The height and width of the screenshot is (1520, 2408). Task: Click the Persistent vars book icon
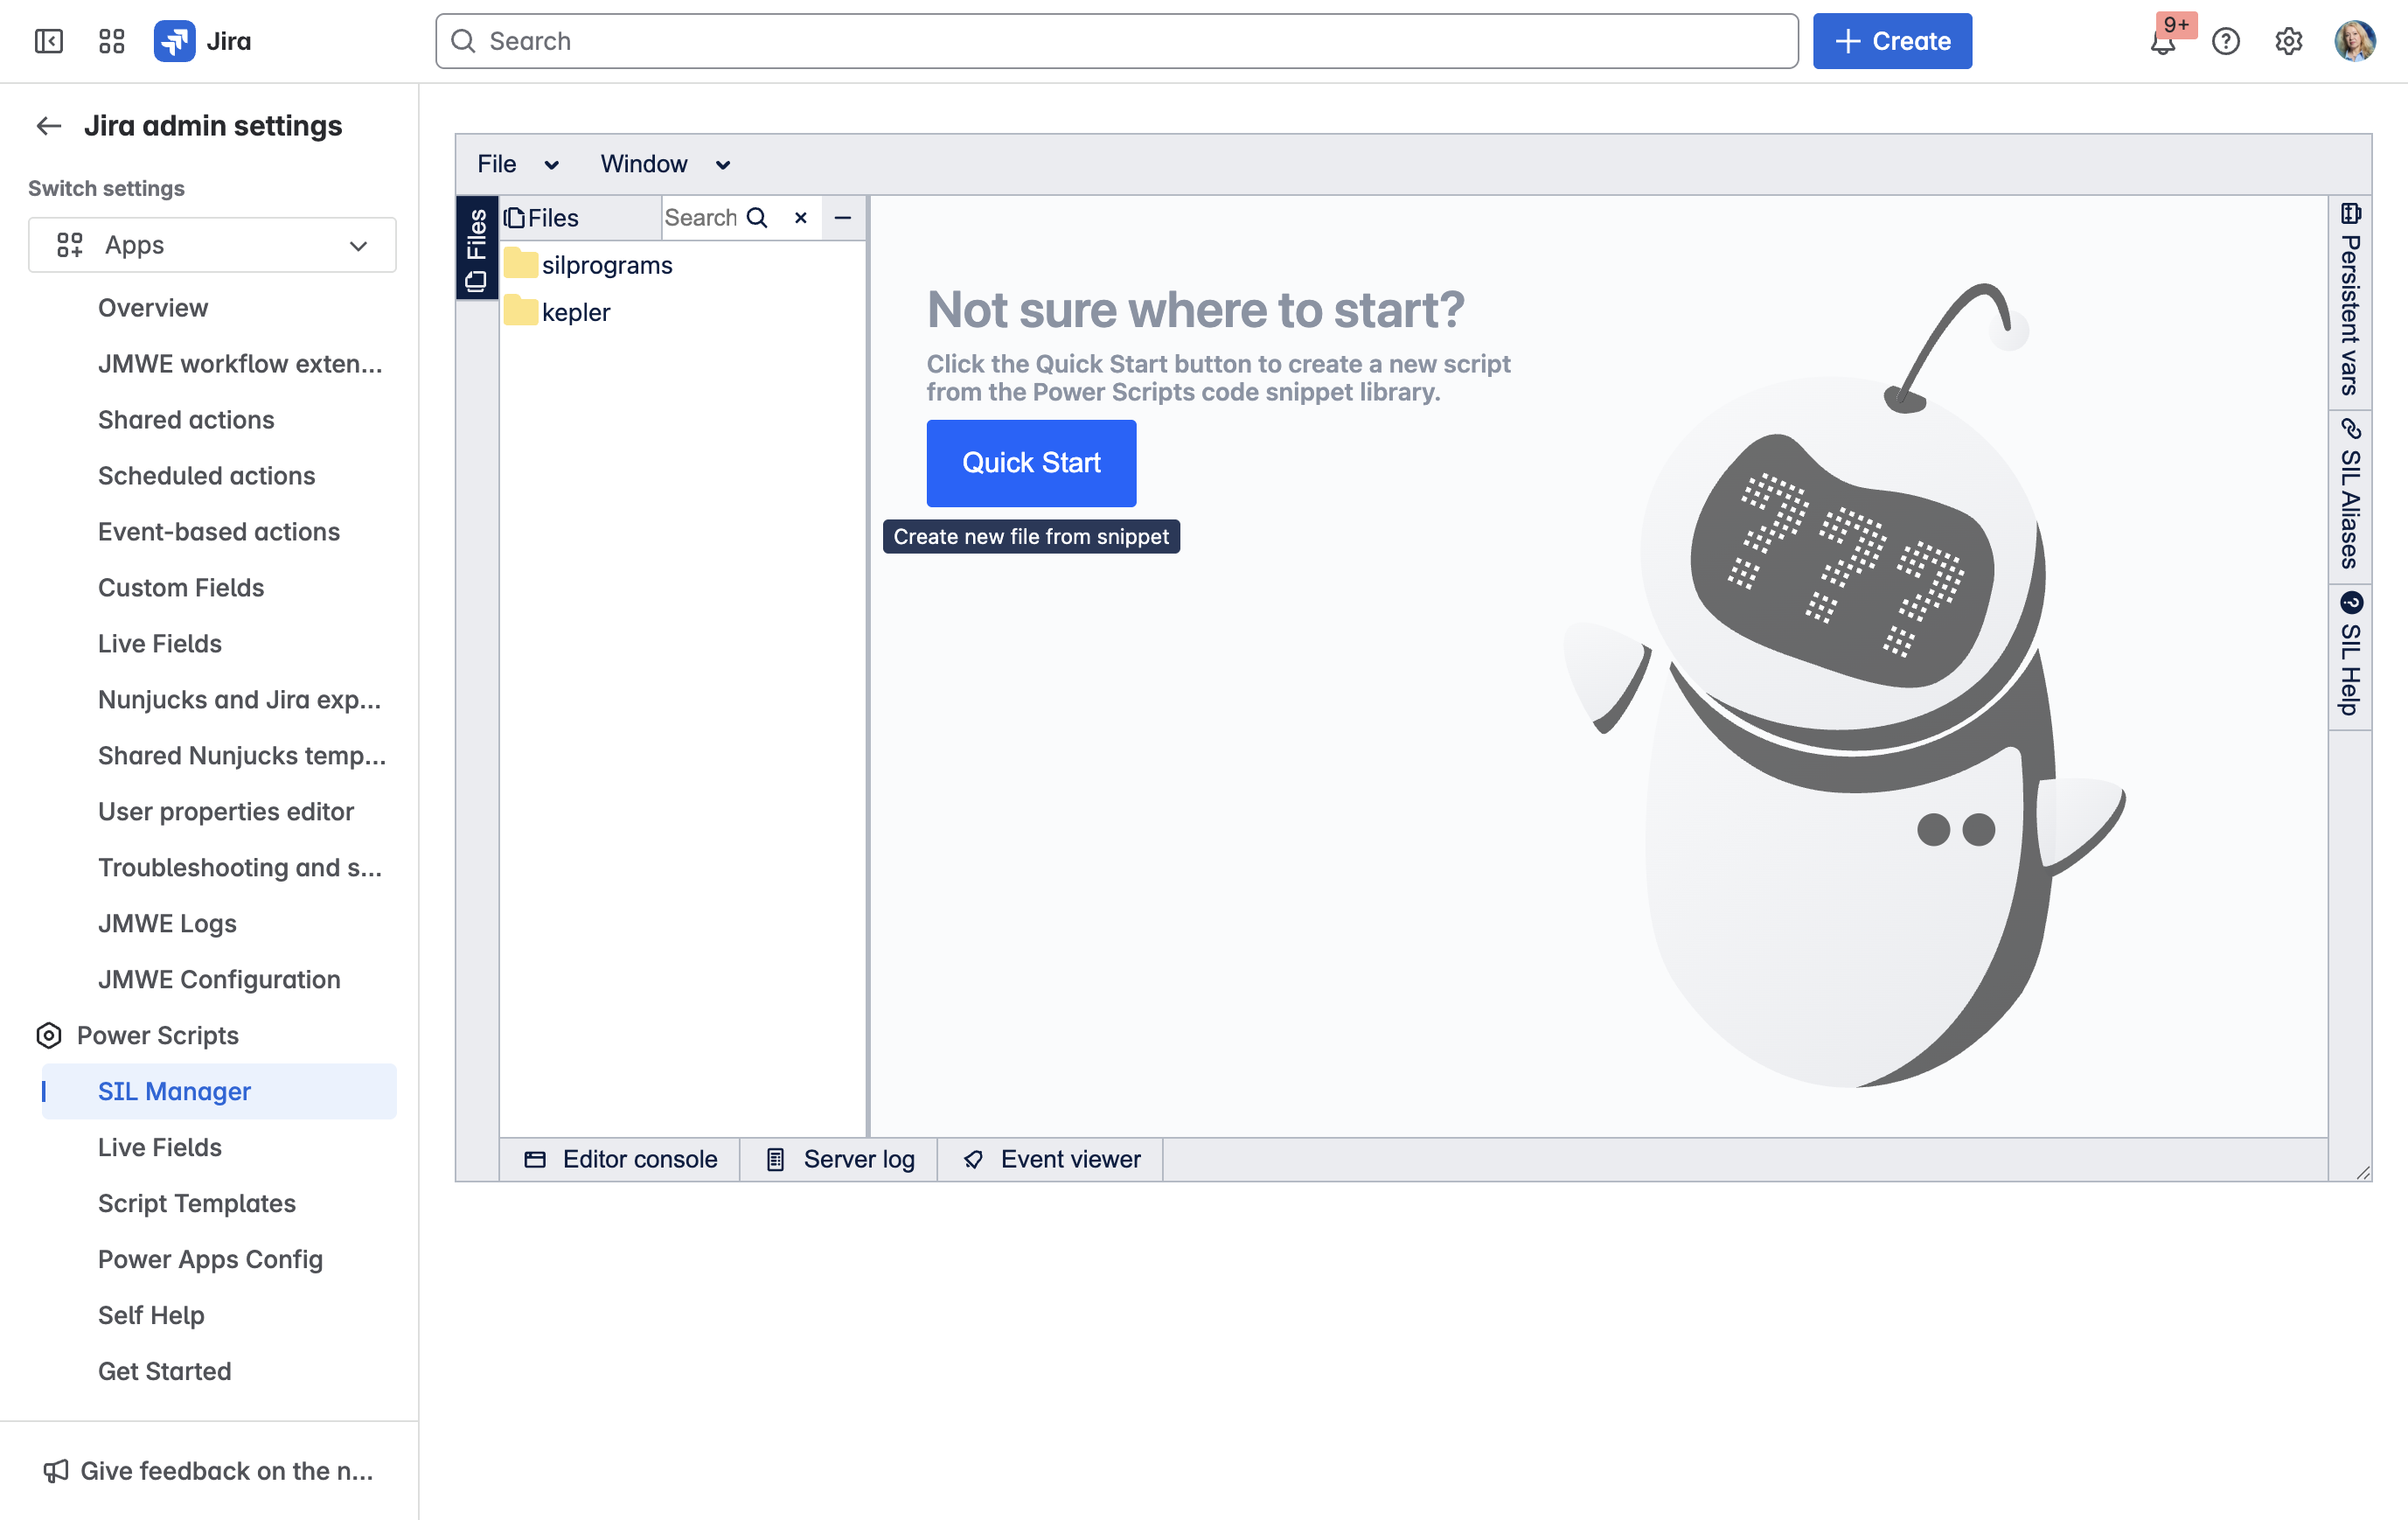pyautogui.click(x=2351, y=213)
